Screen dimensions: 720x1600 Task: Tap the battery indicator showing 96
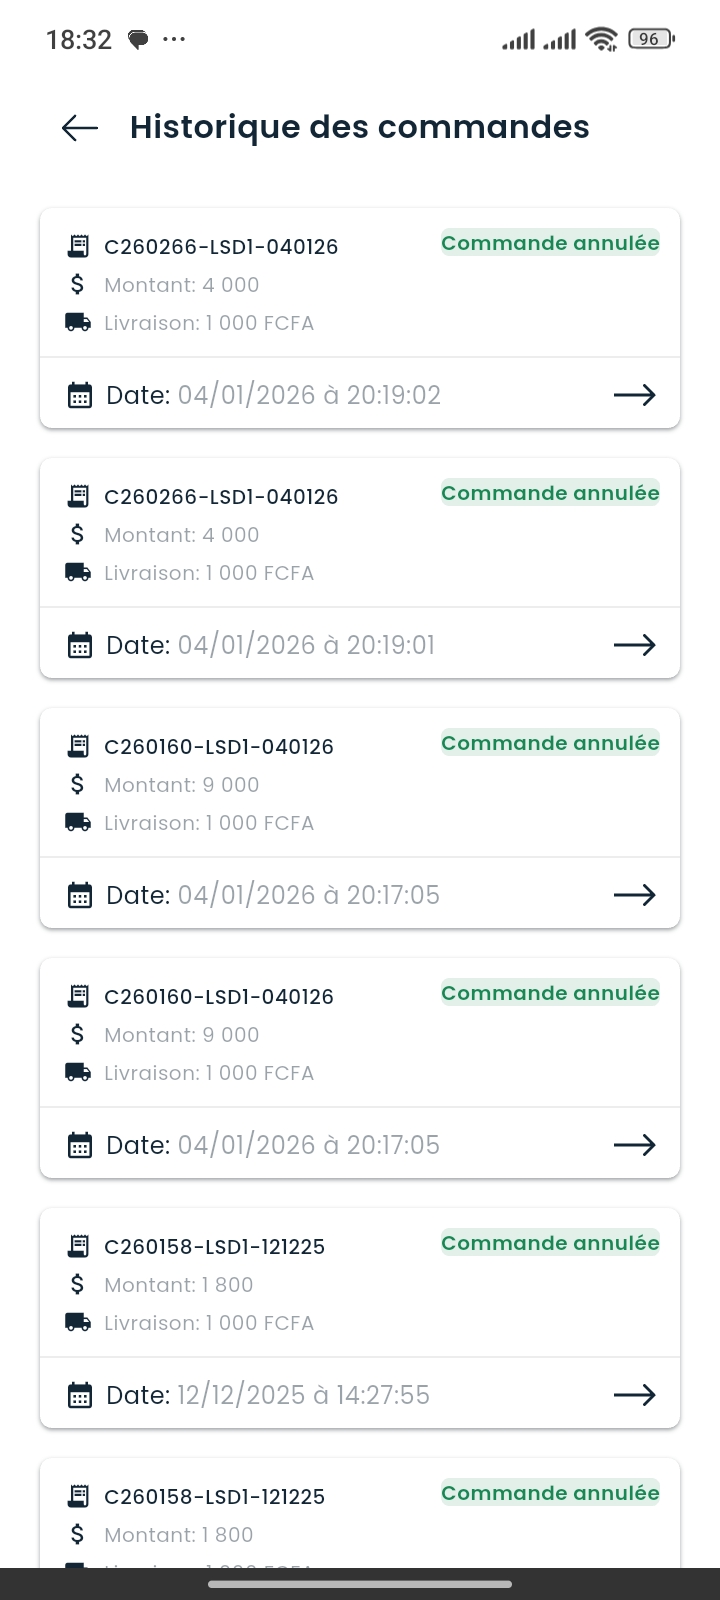coord(651,39)
